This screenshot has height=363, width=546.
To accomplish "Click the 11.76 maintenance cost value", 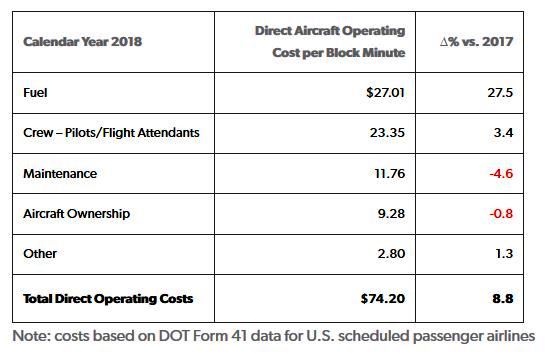I will pyautogui.click(x=390, y=173).
